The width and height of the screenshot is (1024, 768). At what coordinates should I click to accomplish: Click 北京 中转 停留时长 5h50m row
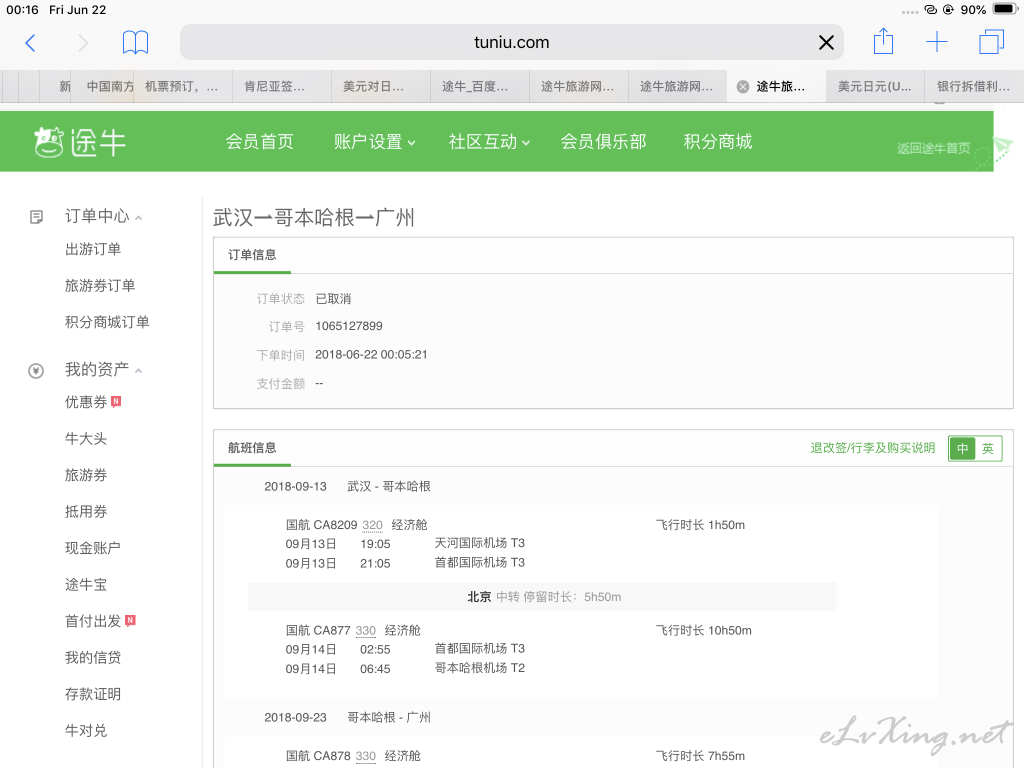coord(542,597)
